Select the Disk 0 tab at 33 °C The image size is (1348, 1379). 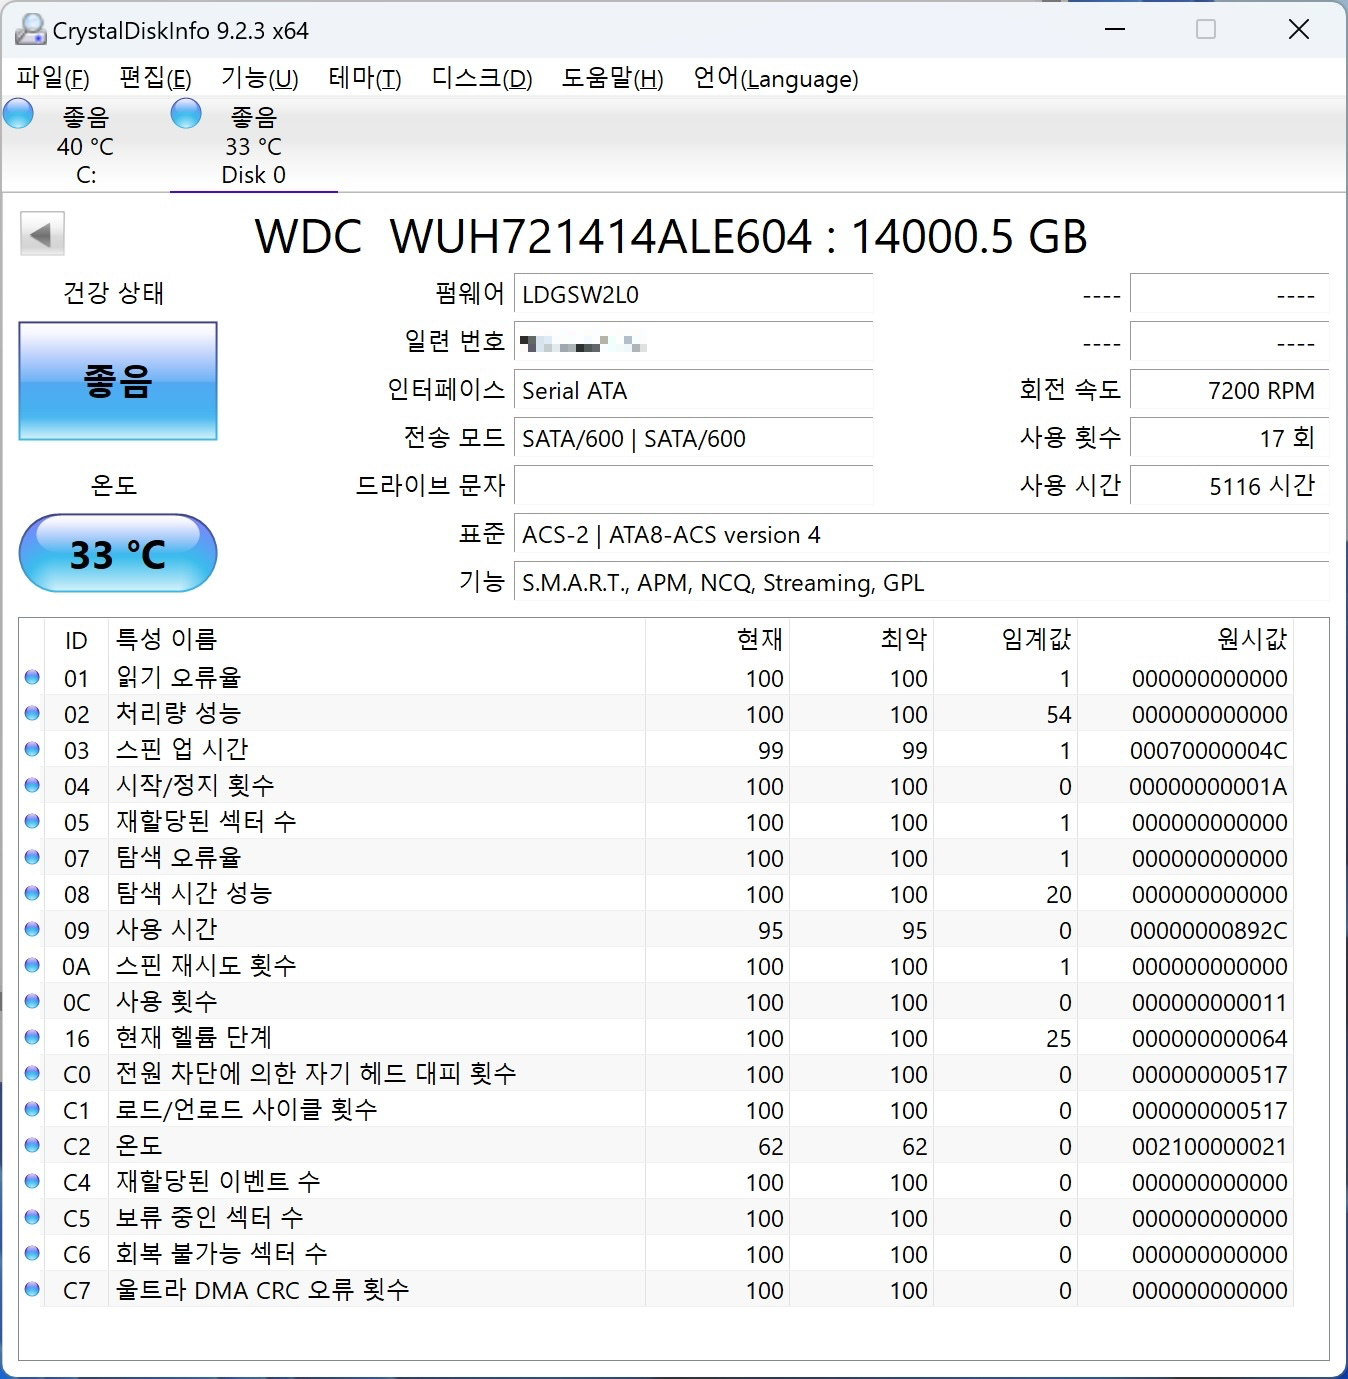click(253, 145)
